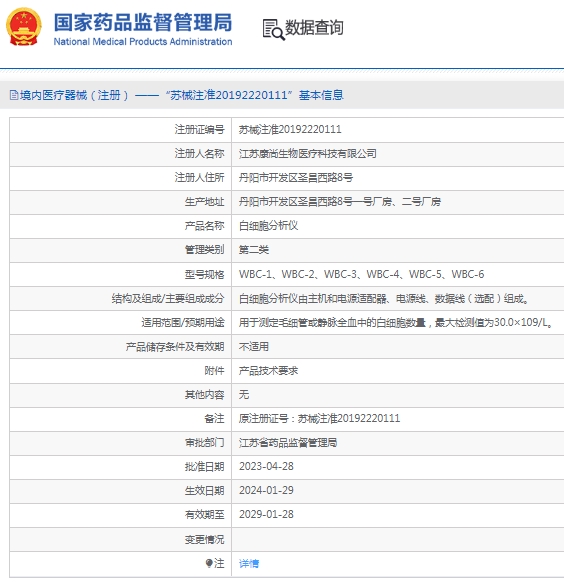
Task: Click the 审批部门 label
Action: [x=204, y=443]
